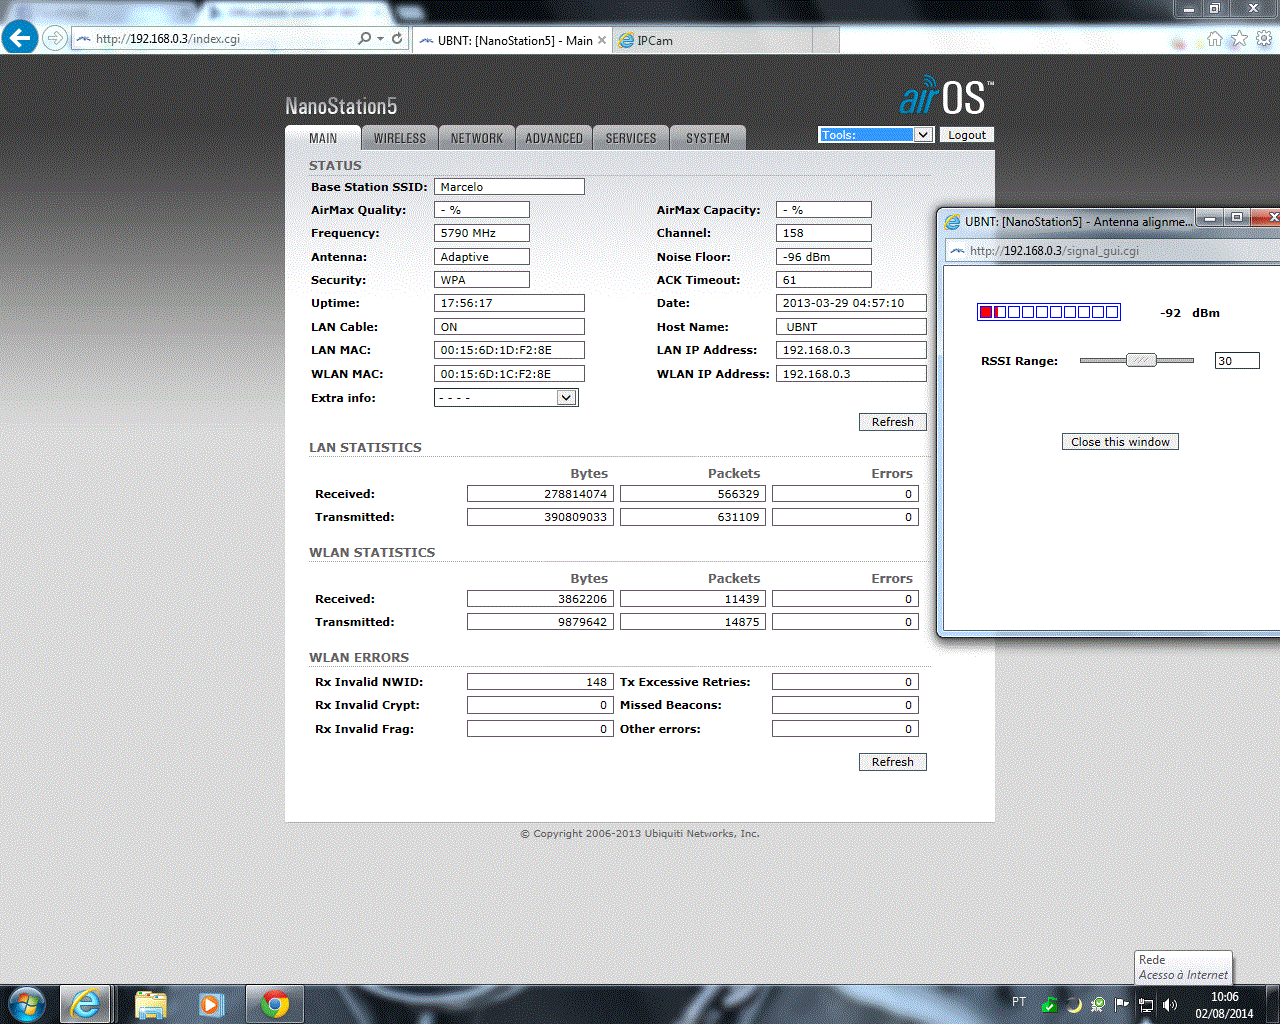The height and width of the screenshot is (1024, 1280).
Task: Open the browser Tools gear icon
Action: pyautogui.click(x=1264, y=39)
